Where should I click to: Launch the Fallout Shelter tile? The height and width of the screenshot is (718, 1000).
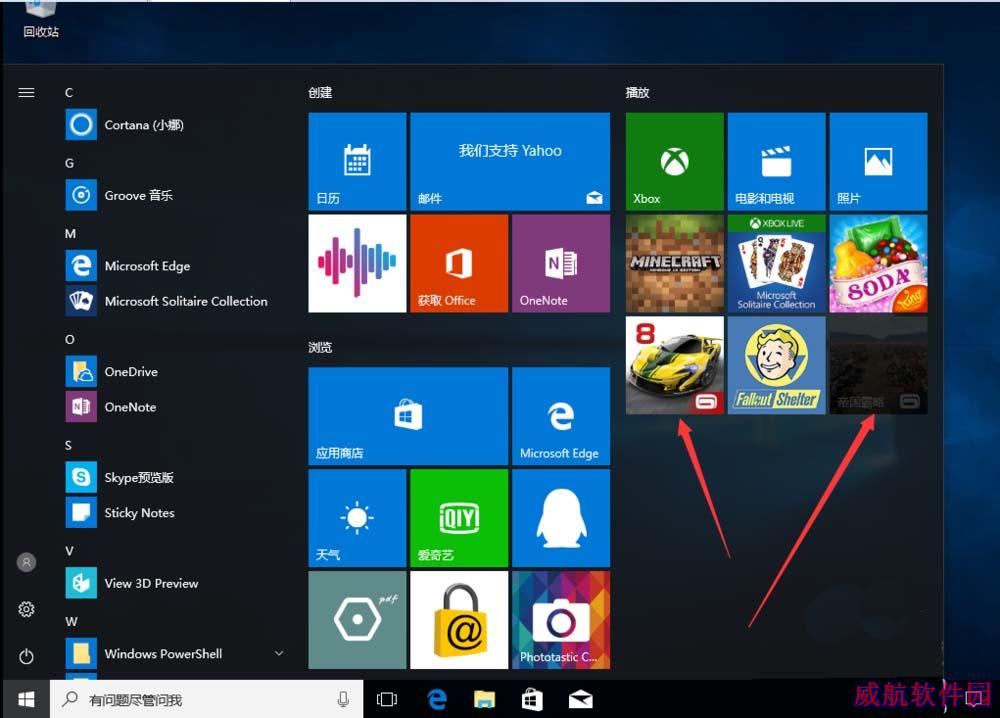(777, 365)
